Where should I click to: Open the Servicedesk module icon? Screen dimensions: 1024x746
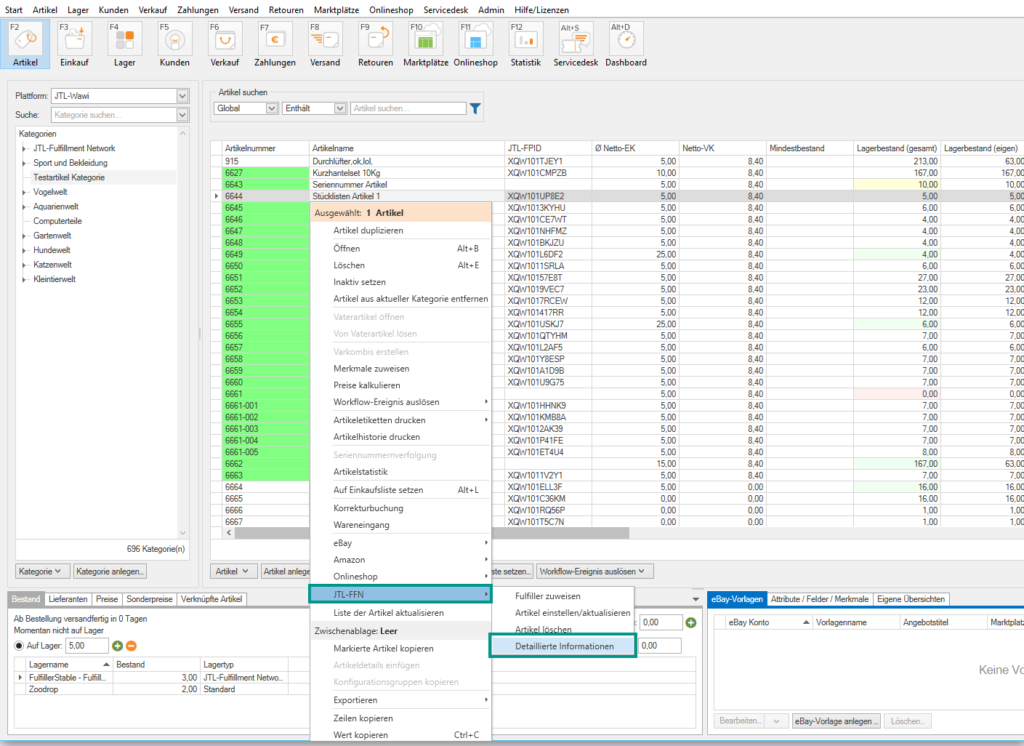coord(575,42)
